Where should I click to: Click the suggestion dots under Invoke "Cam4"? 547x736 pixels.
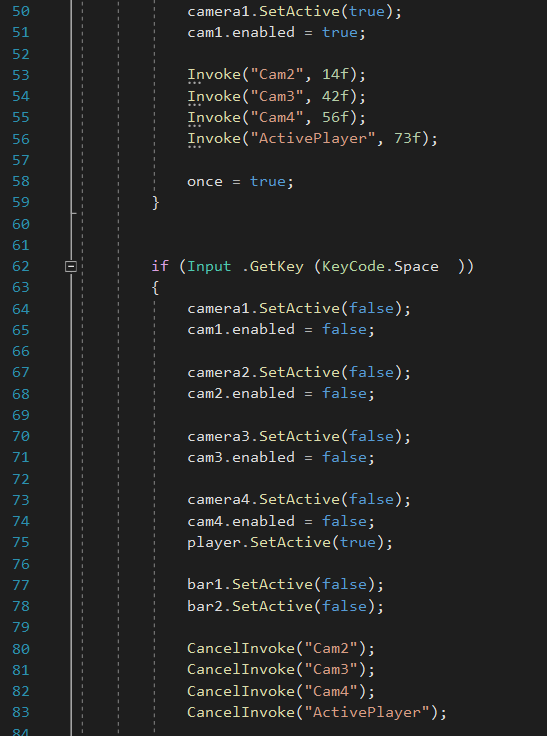pos(194,126)
